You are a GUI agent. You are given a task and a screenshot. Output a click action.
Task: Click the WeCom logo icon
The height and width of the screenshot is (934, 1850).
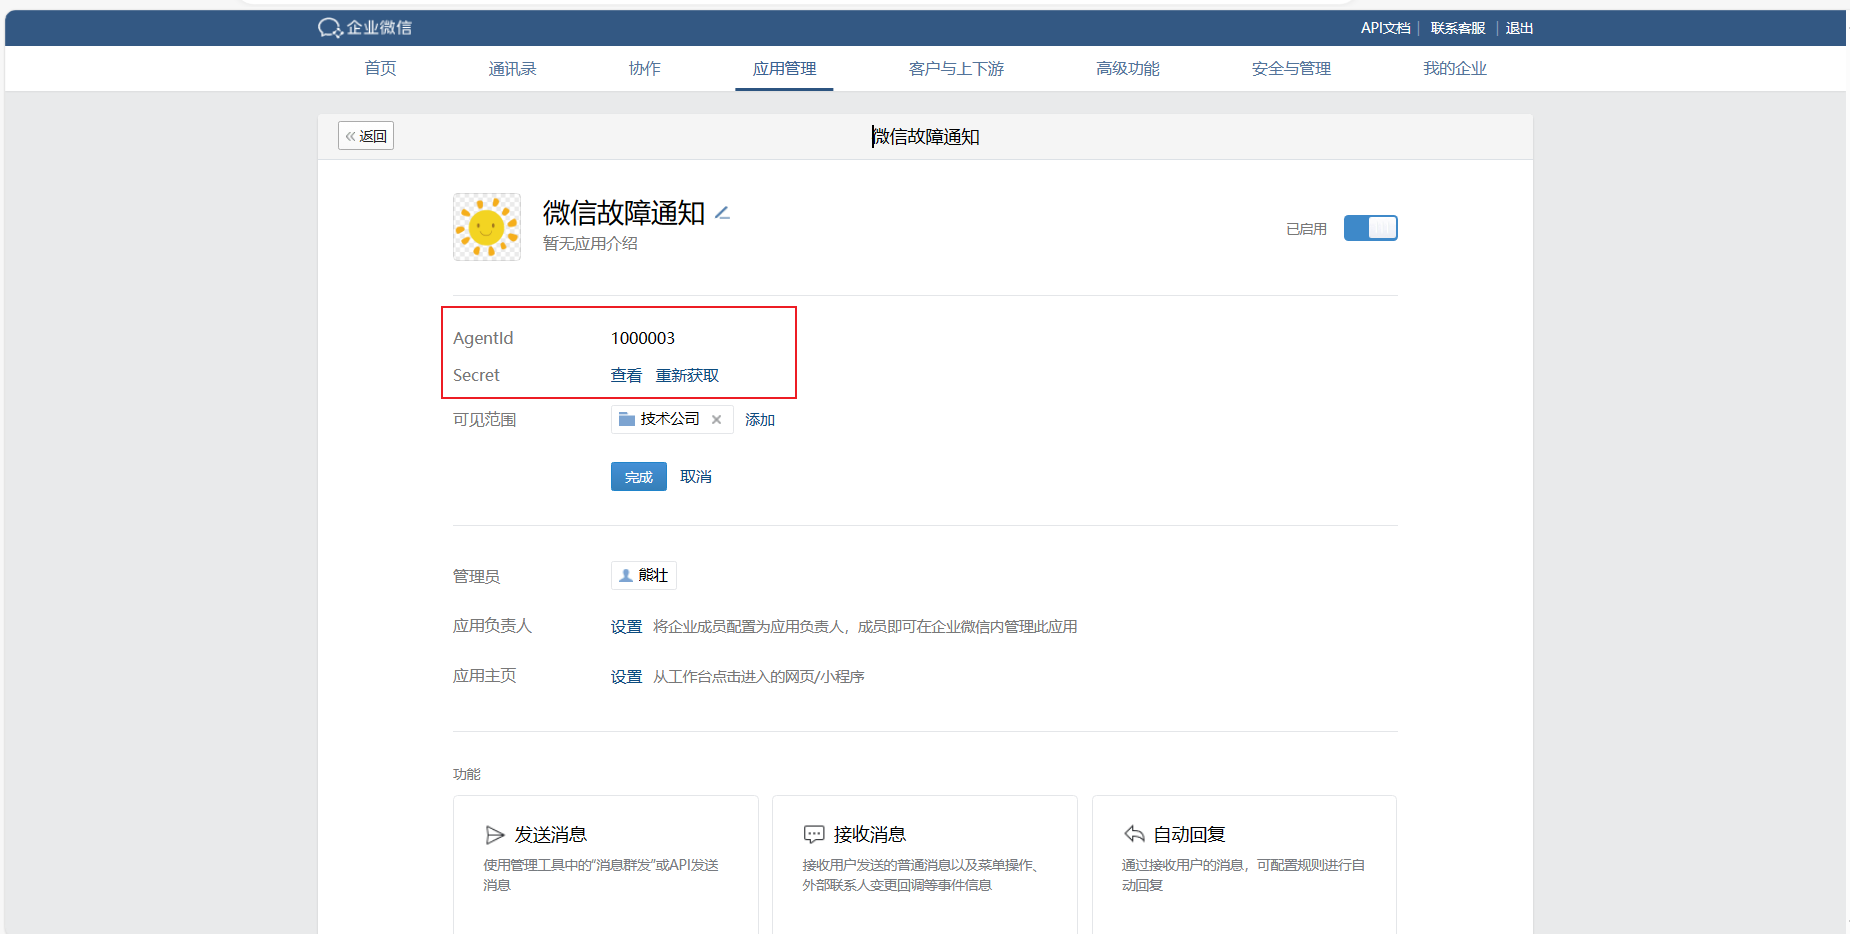(330, 28)
